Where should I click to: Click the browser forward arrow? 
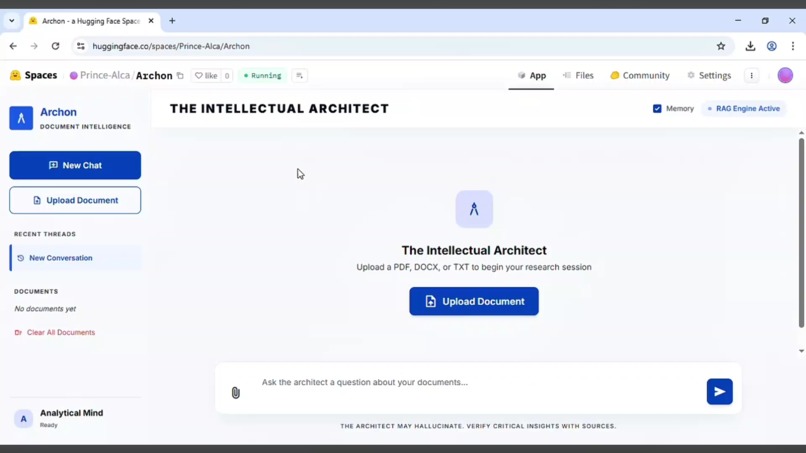pyautogui.click(x=34, y=46)
